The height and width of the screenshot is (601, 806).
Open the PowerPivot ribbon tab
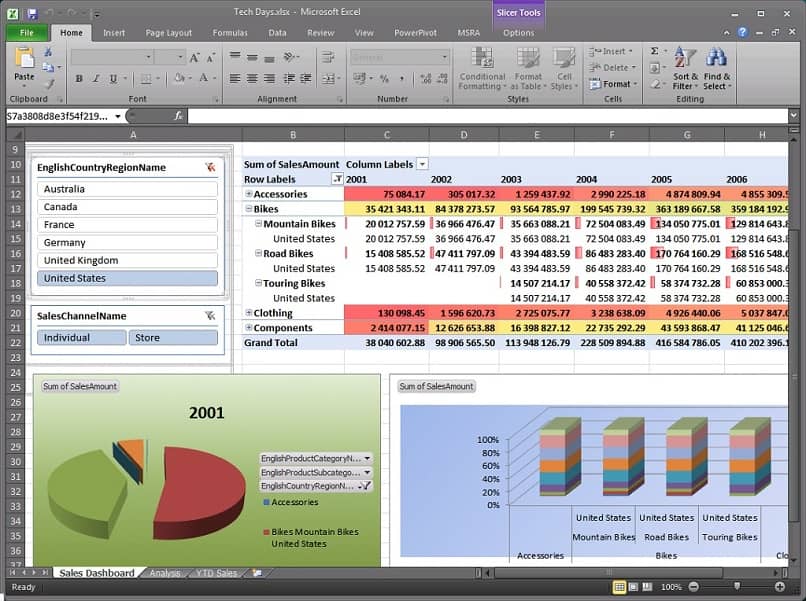[415, 33]
